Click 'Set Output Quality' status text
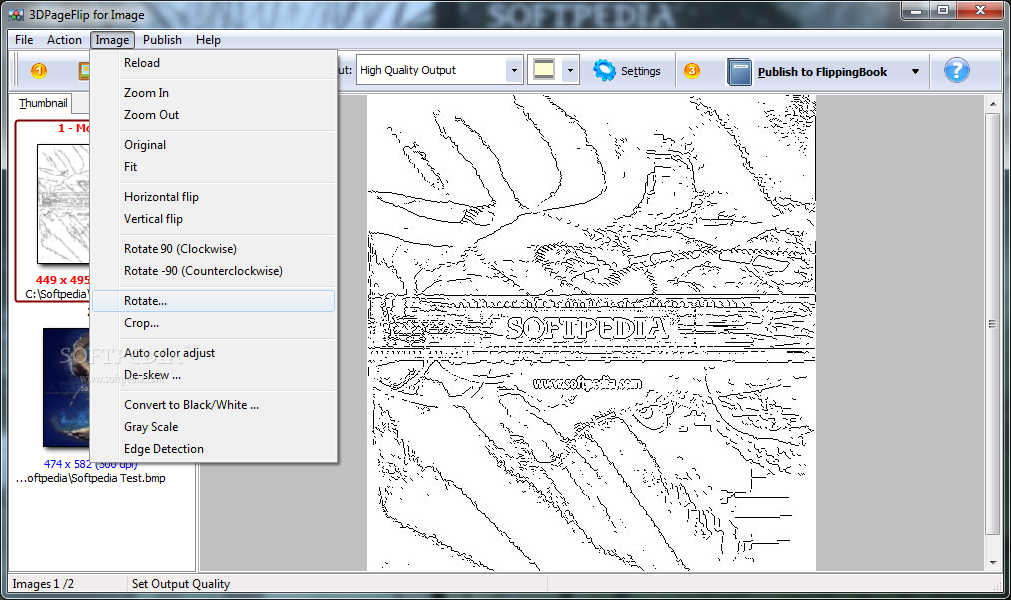This screenshot has width=1011, height=600. click(x=181, y=584)
